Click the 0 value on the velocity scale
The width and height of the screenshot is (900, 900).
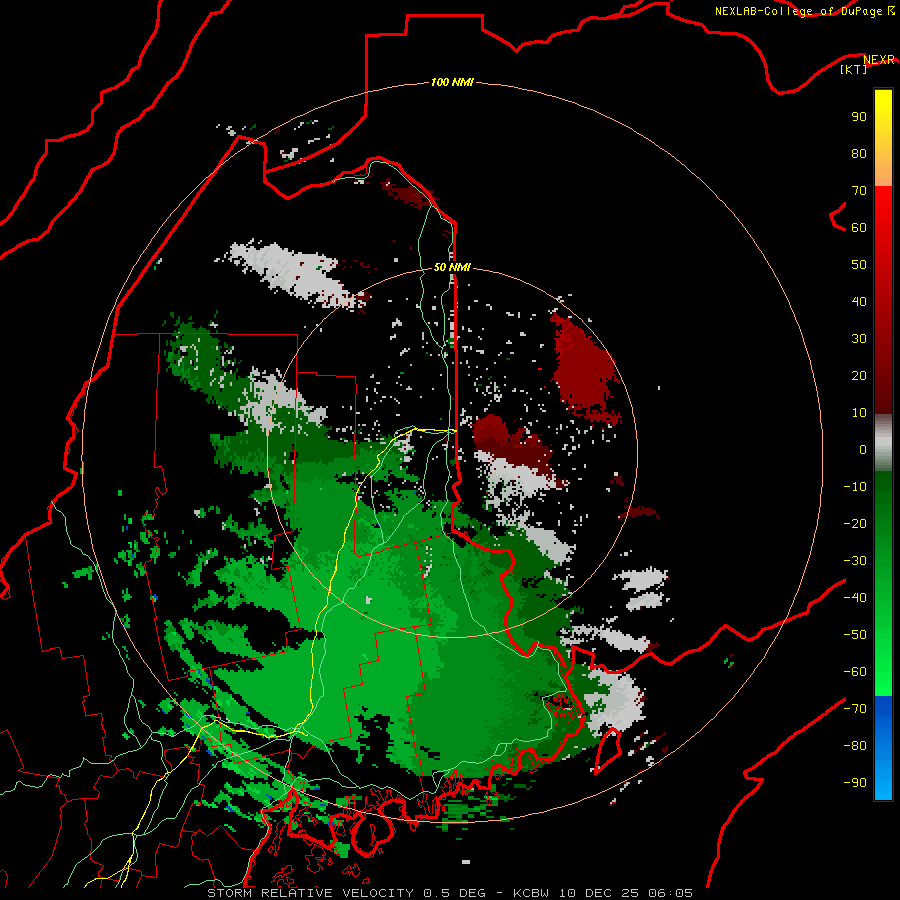[863, 450]
